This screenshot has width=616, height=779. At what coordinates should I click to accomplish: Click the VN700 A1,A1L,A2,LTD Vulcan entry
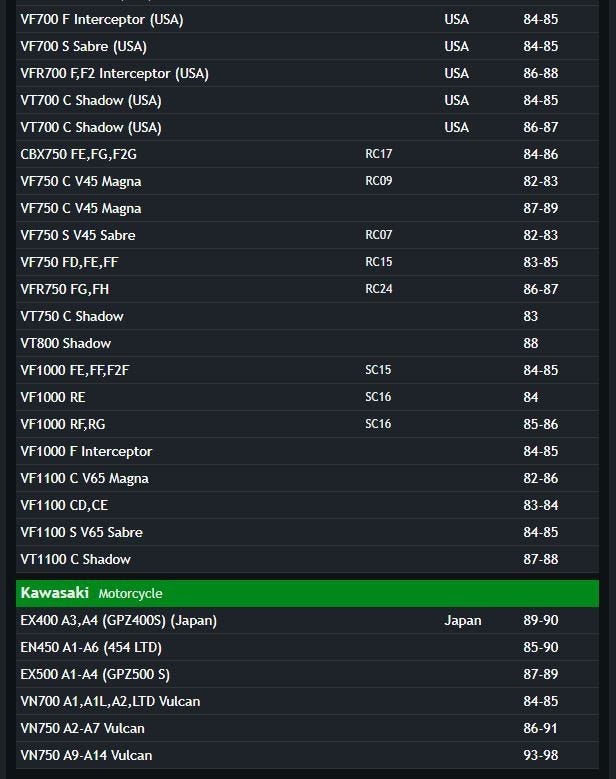(110, 701)
